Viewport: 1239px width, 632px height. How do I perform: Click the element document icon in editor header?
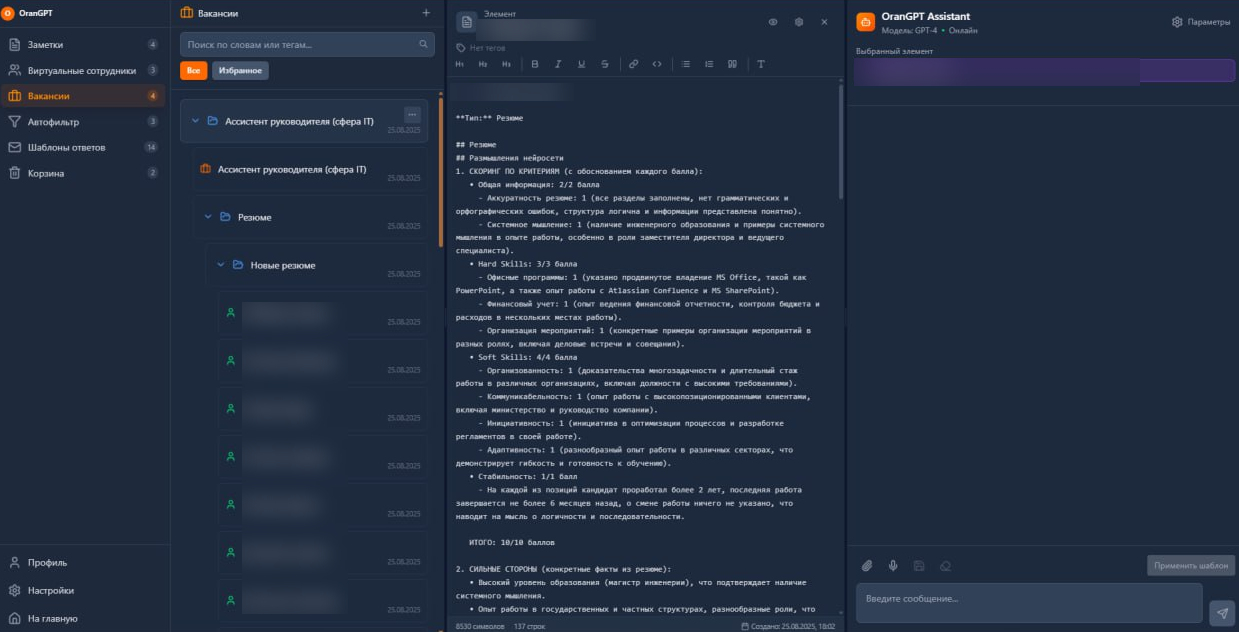466,22
